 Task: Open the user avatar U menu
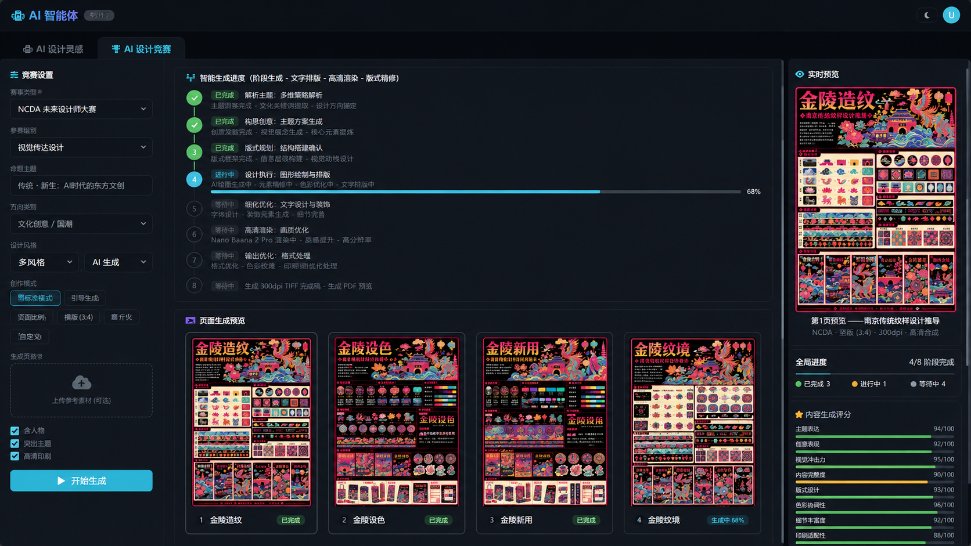click(951, 15)
